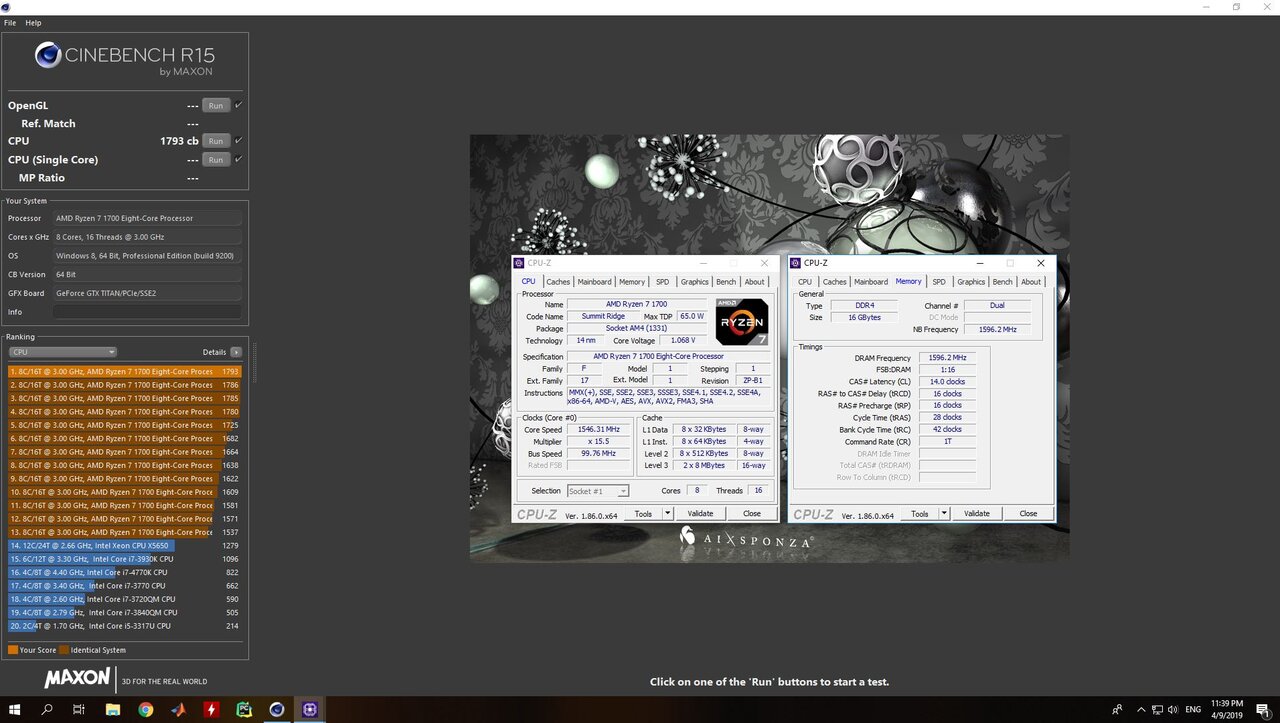Viewport: 1280px width, 723px height.
Task: Toggle the CPU test checkmark
Action: click(238, 141)
